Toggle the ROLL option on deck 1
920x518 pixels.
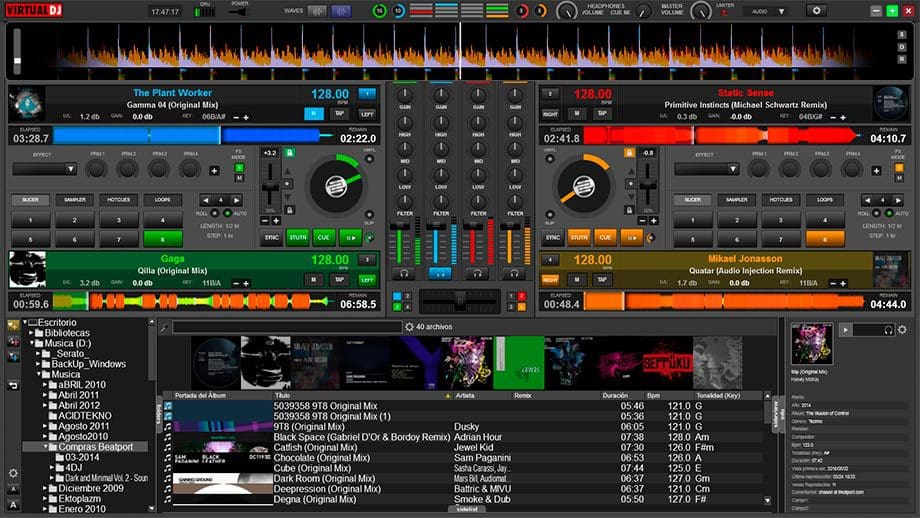click(215, 214)
